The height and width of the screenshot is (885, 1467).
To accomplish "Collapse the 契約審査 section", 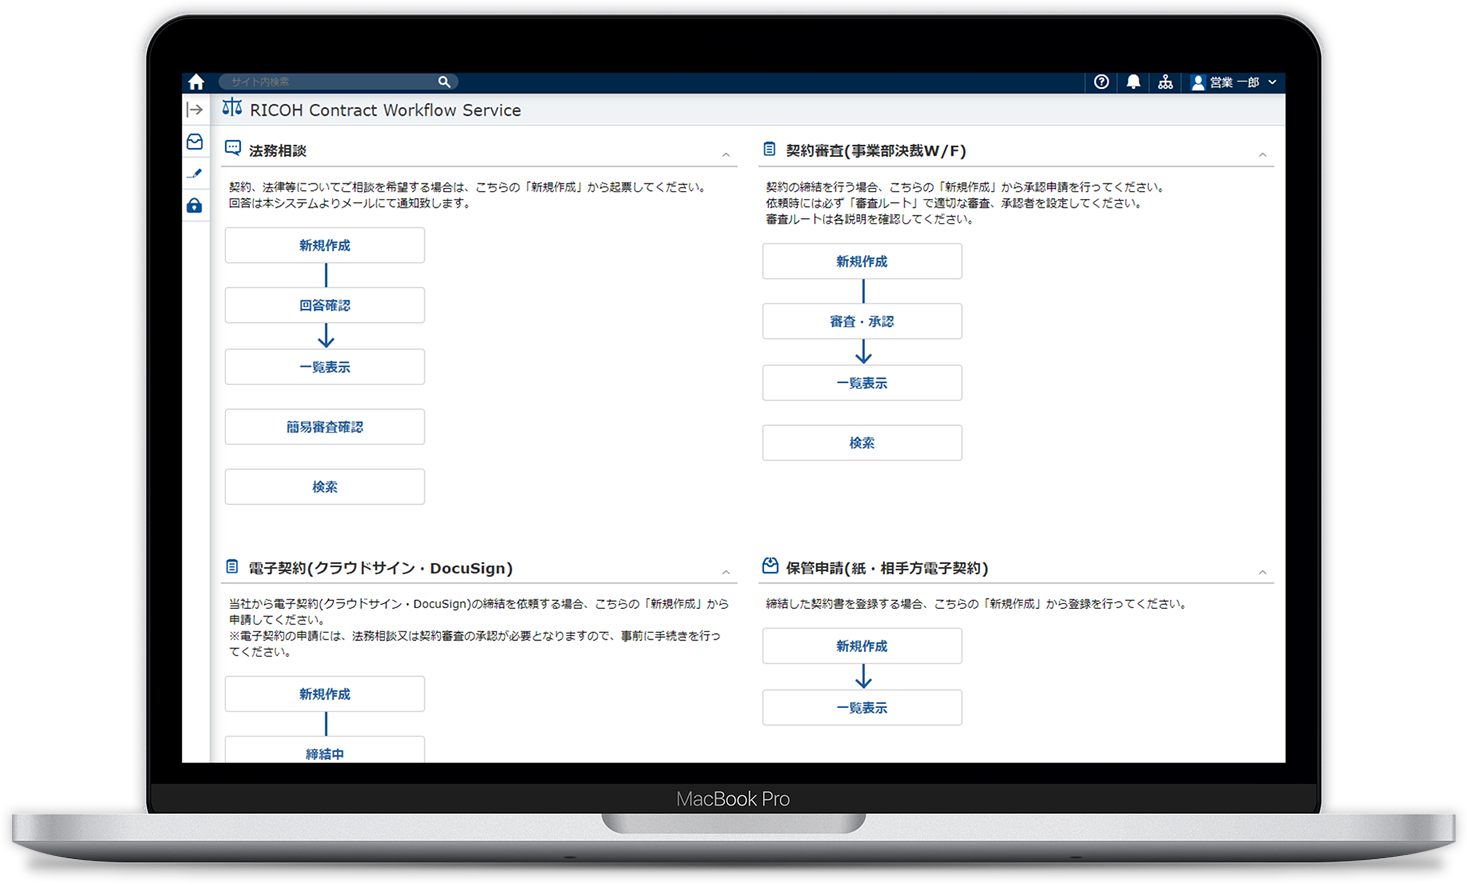I will tap(1263, 155).
